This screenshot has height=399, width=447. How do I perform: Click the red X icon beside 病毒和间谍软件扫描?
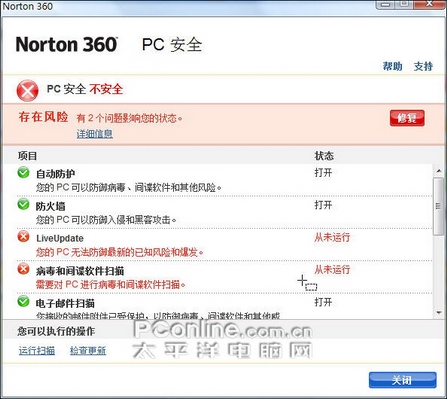click(x=23, y=269)
